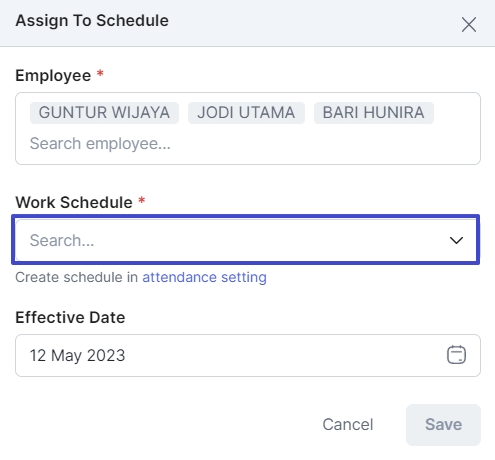The height and width of the screenshot is (460, 495).
Task: Click the Assign To Schedule title
Action: click(92, 21)
